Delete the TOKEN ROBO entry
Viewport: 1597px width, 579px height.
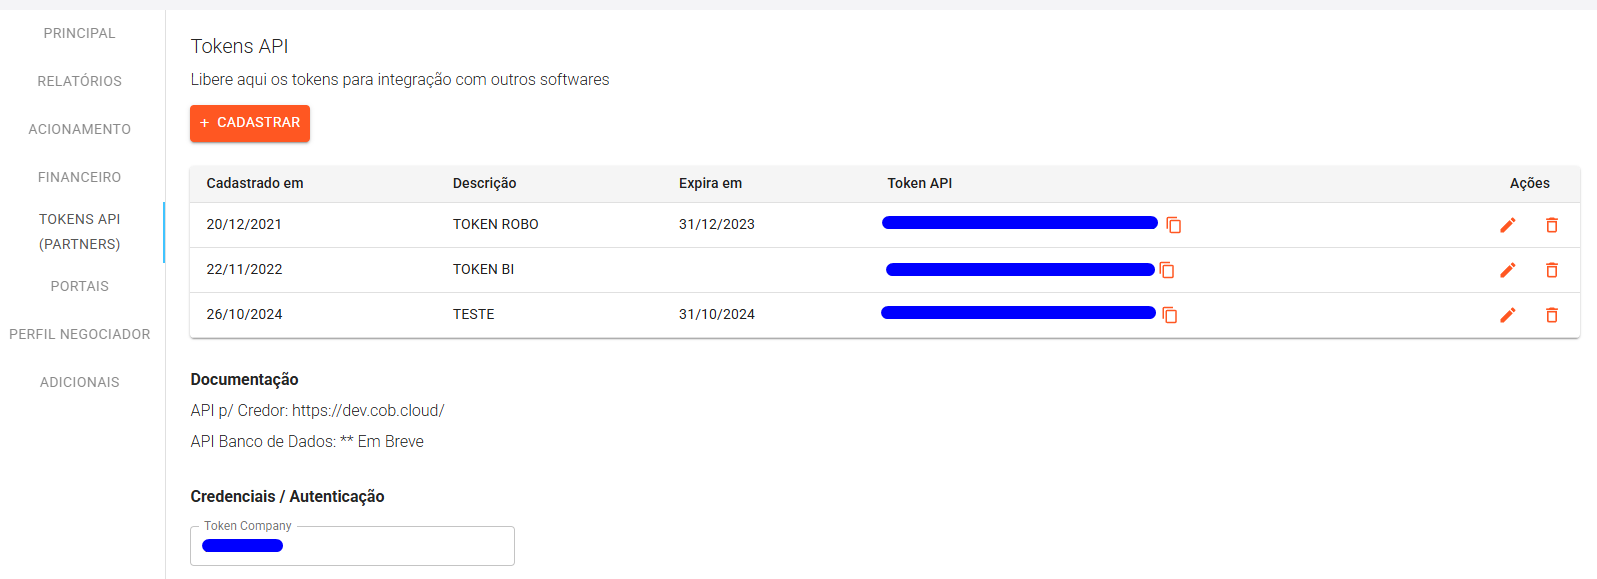pyautogui.click(x=1552, y=225)
